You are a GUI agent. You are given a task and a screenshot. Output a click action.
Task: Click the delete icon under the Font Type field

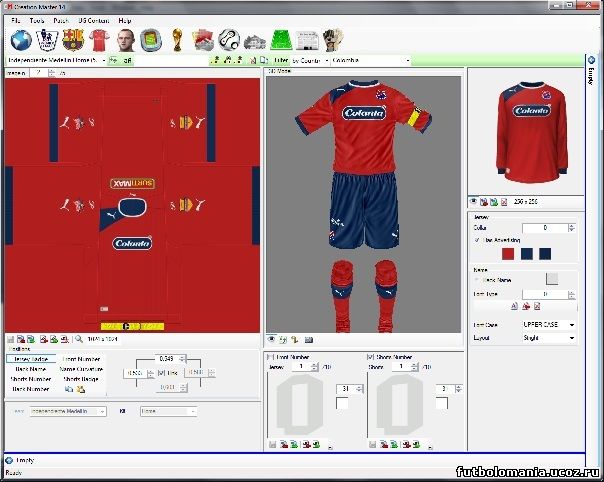[x=537, y=306]
